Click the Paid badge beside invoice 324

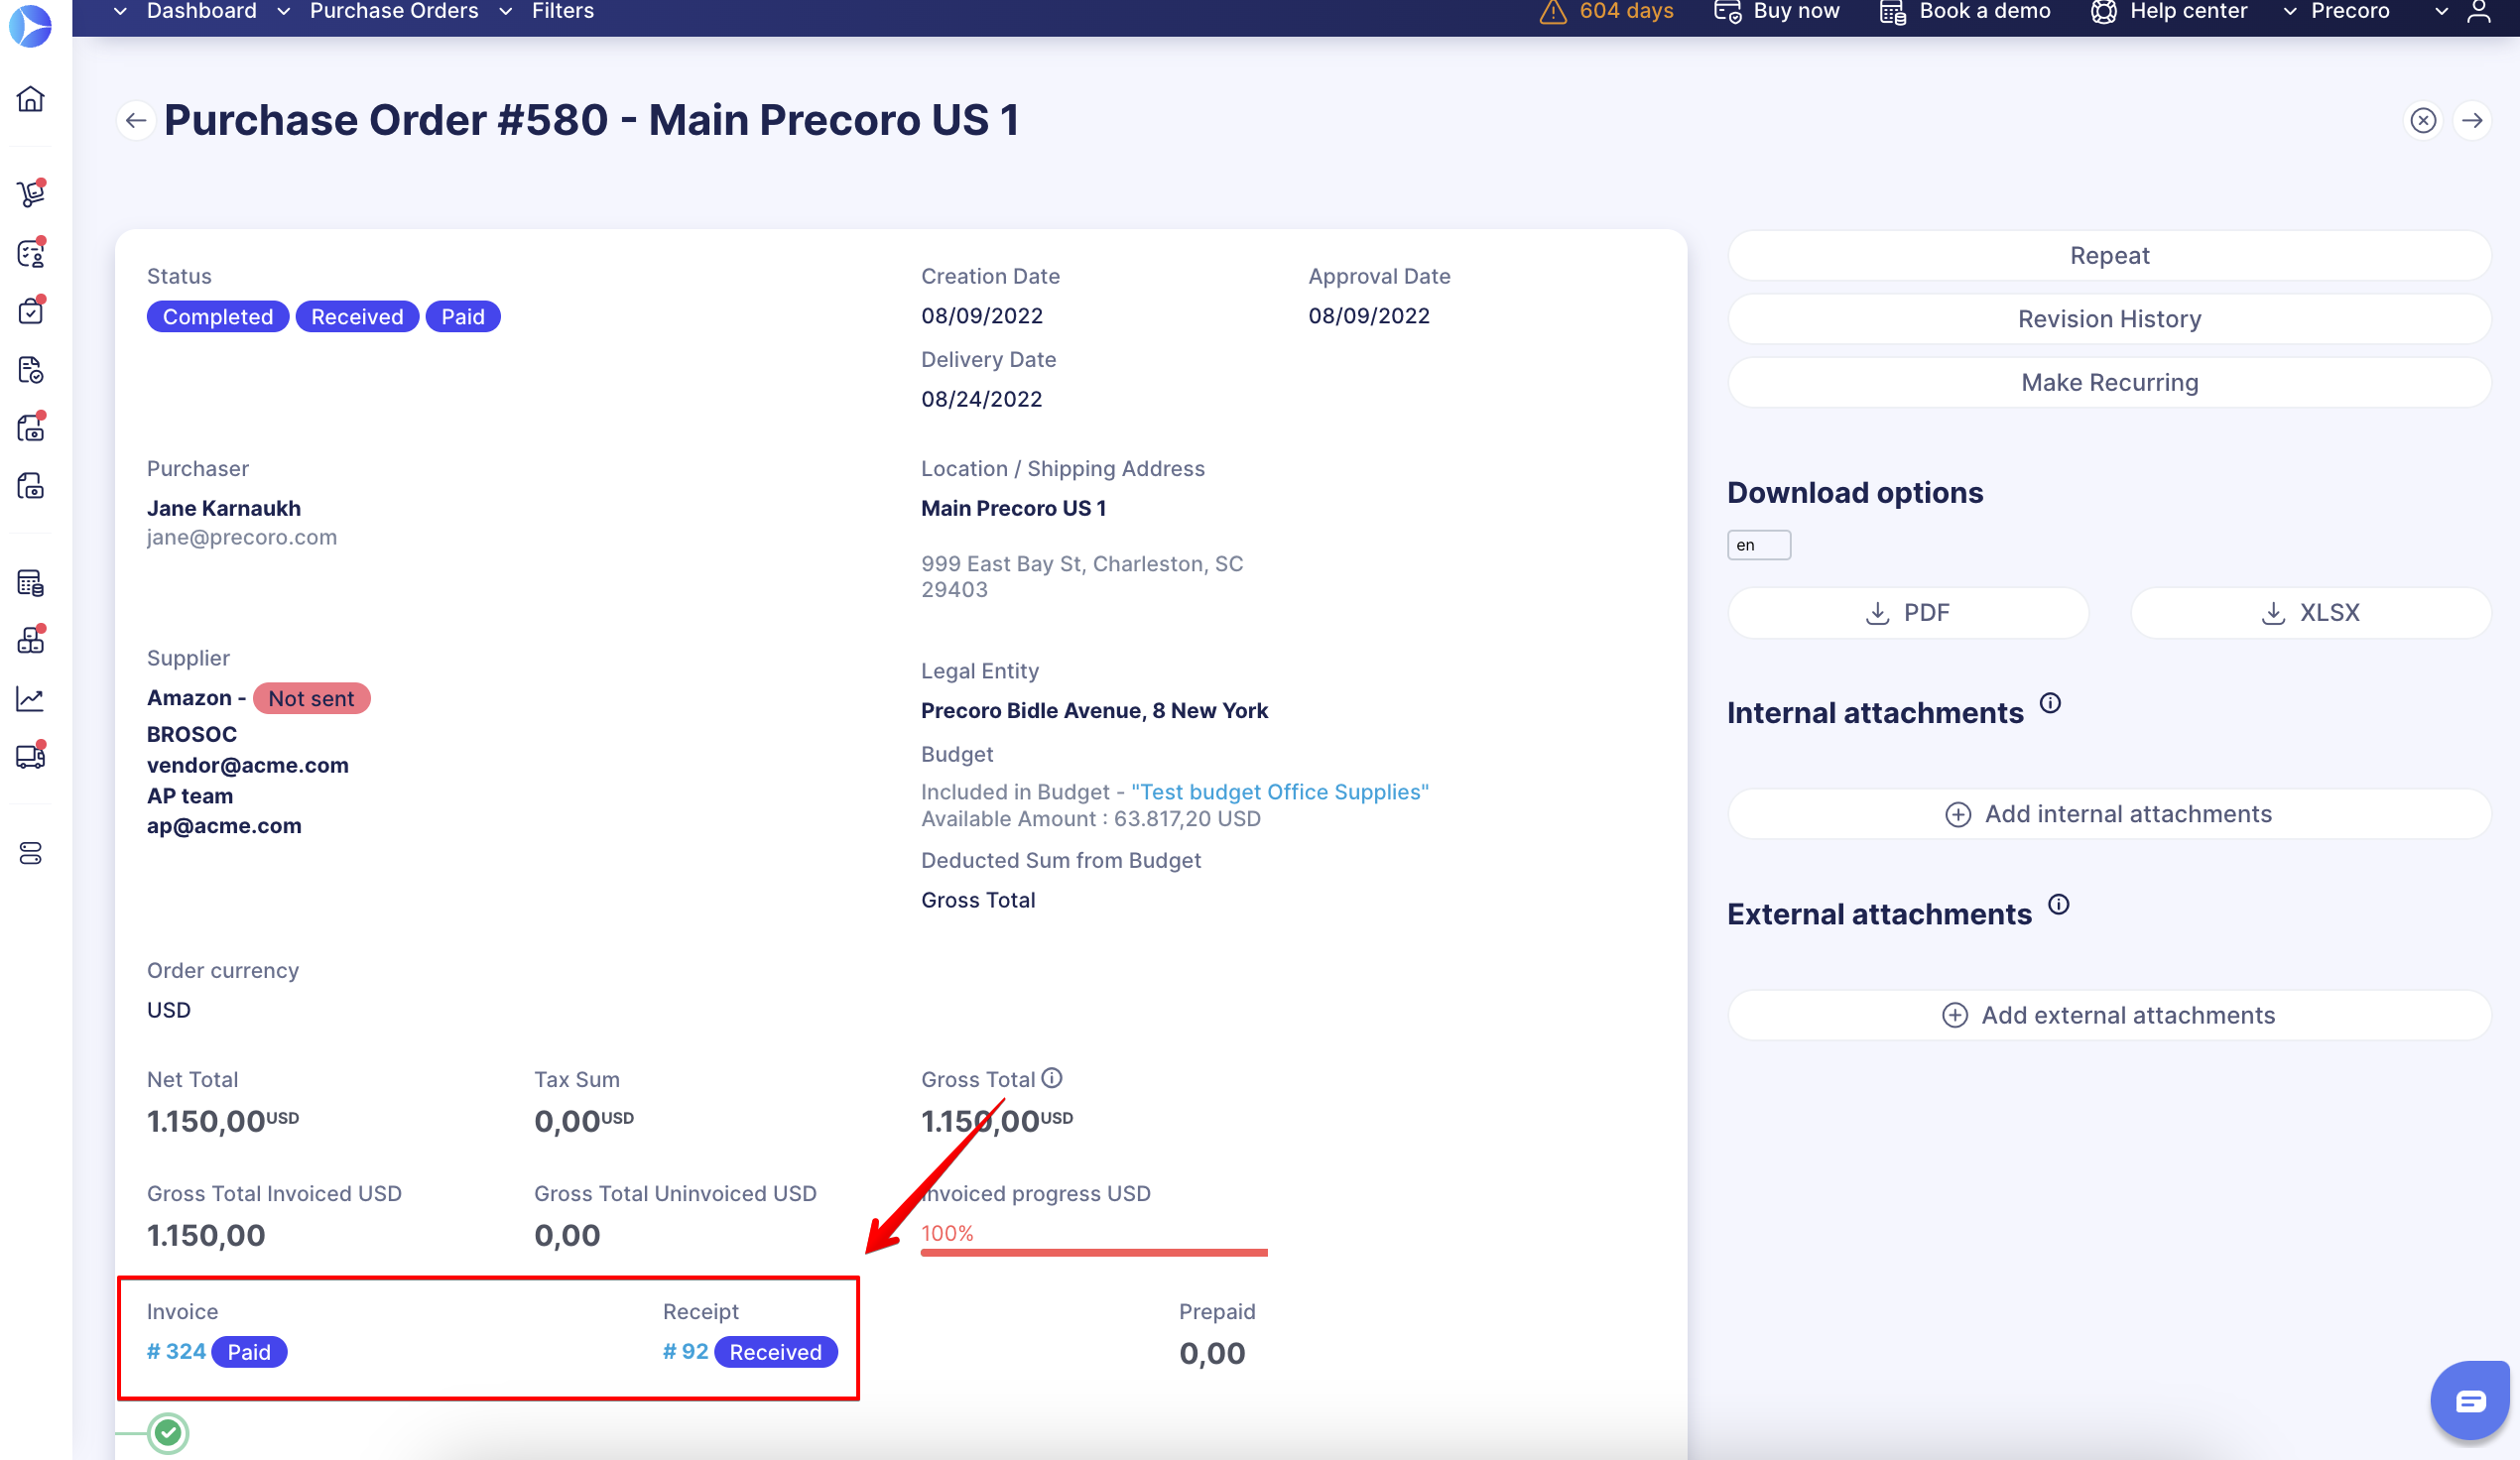coord(249,1352)
